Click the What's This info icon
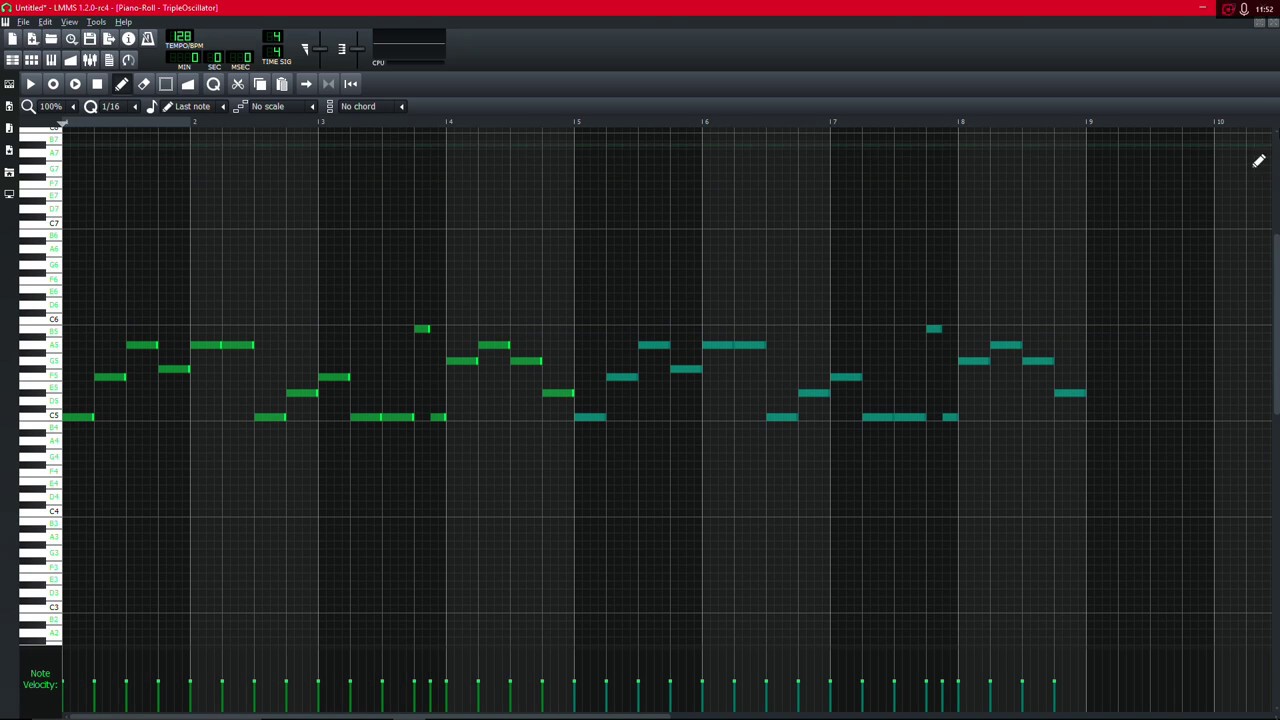Screen dimensions: 1280x720 129,38
